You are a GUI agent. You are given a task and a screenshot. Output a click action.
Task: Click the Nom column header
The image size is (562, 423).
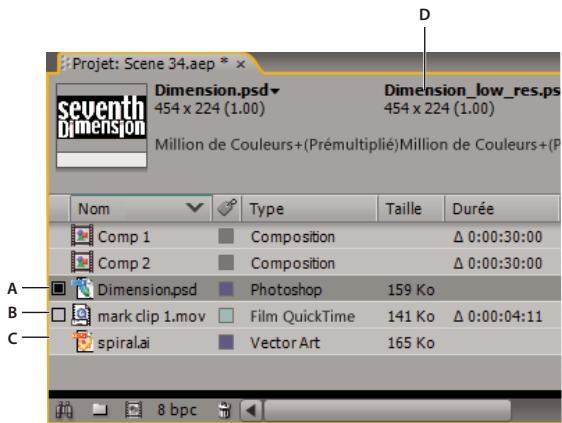click(x=140, y=208)
